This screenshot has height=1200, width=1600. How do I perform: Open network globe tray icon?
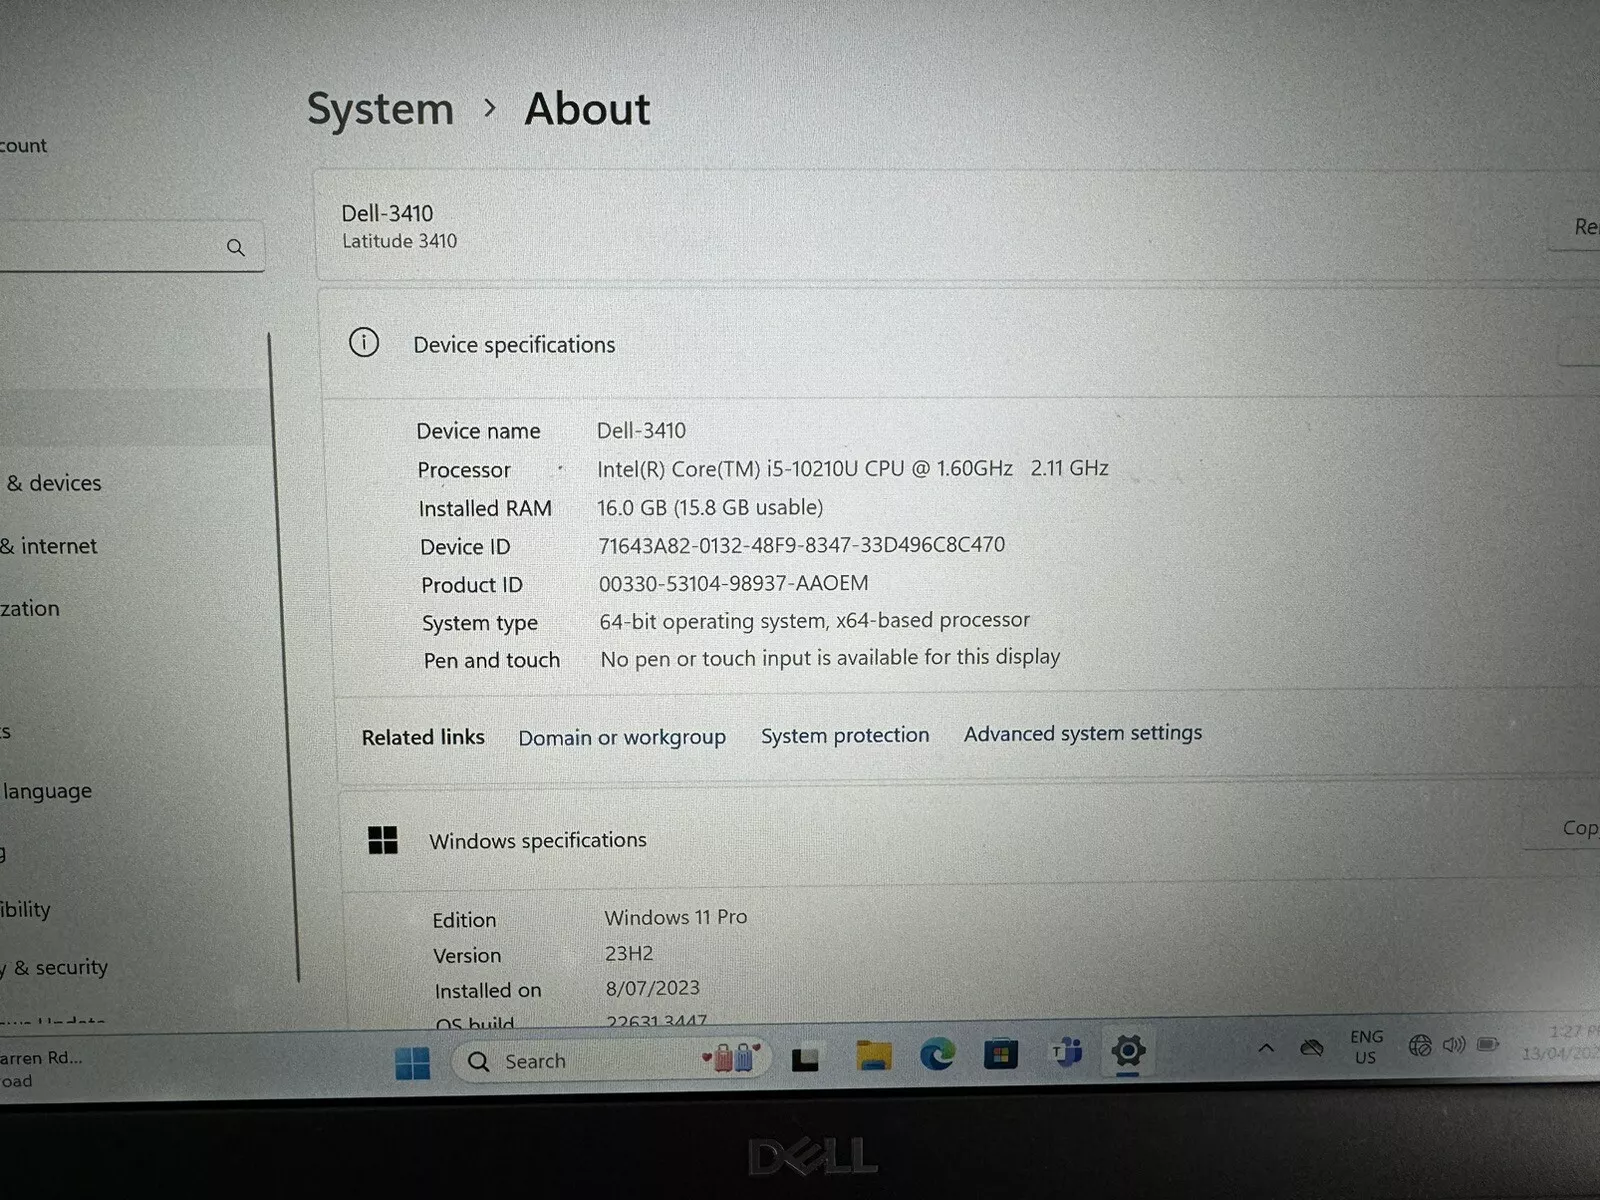(x=1420, y=1046)
